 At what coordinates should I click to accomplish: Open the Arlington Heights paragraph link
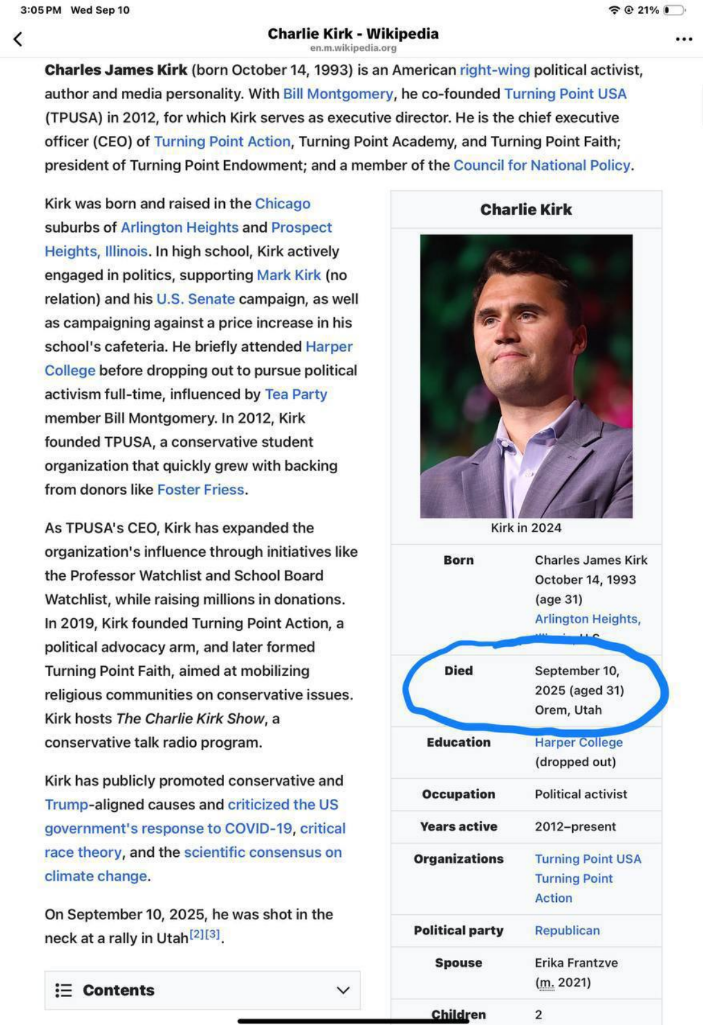point(179,228)
